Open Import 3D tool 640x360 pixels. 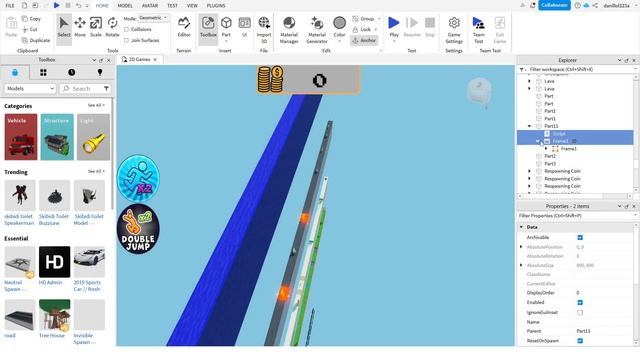click(264, 30)
